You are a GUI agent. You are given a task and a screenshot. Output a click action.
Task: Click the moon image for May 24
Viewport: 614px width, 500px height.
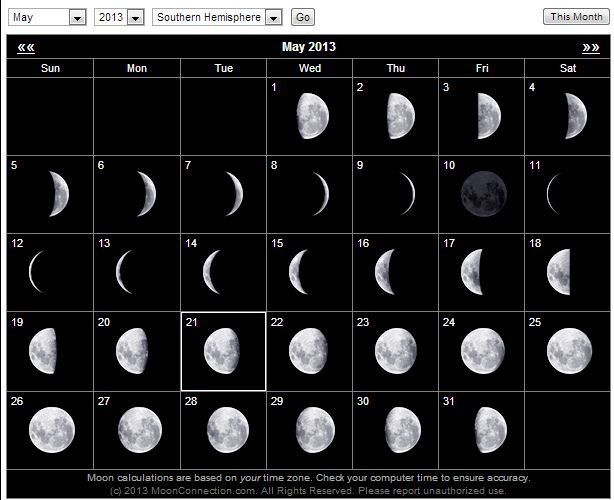(483, 351)
